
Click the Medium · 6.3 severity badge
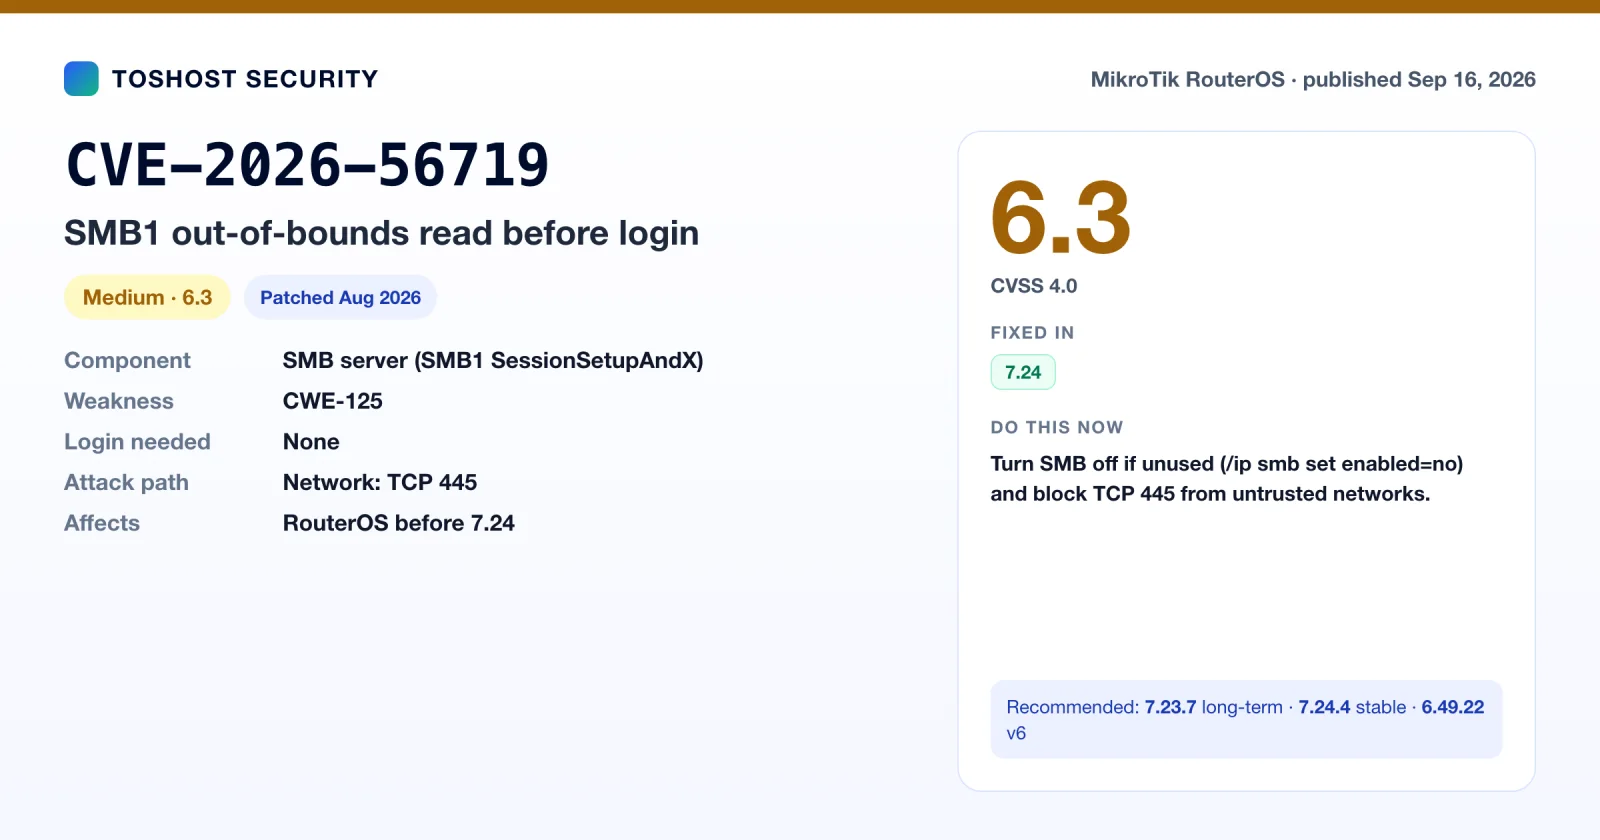coord(147,297)
